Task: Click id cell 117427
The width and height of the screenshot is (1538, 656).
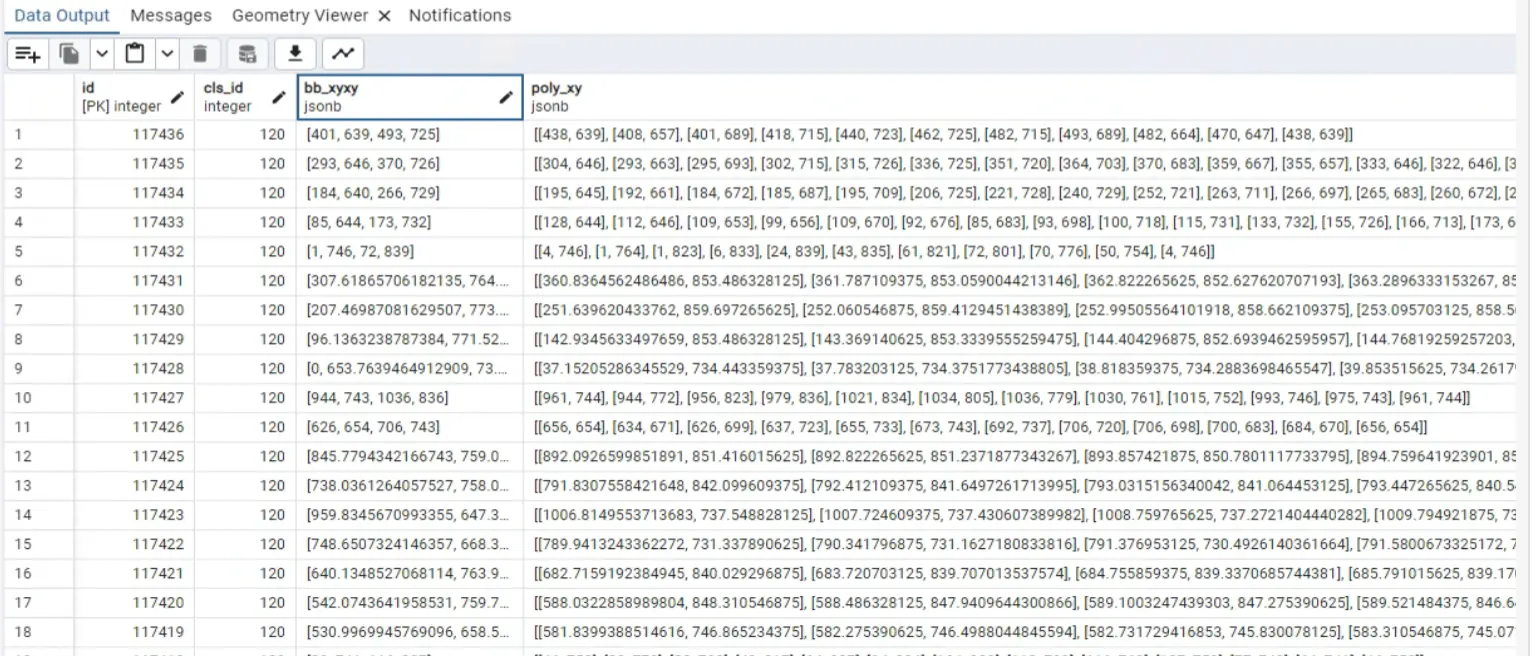Action: click(x=134, y=398)
